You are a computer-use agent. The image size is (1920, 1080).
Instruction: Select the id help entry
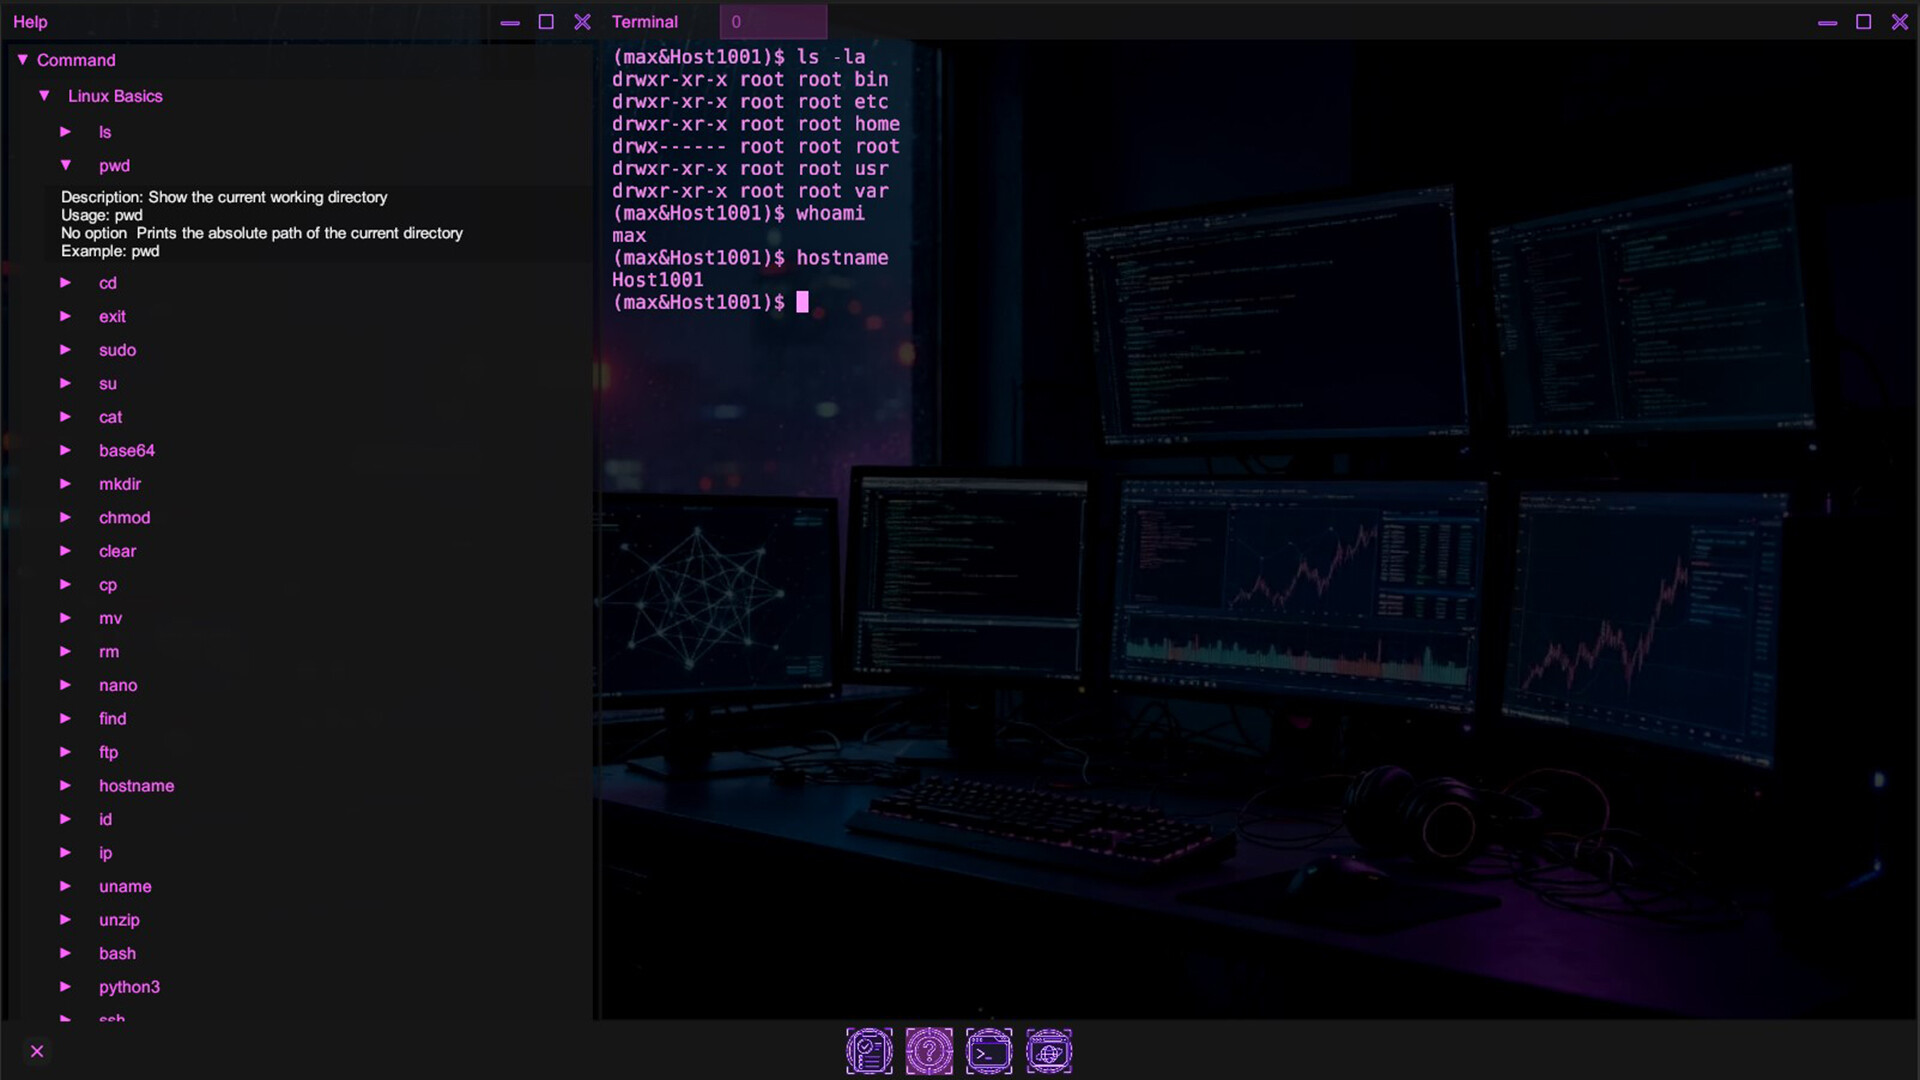[x=105, y=819]
